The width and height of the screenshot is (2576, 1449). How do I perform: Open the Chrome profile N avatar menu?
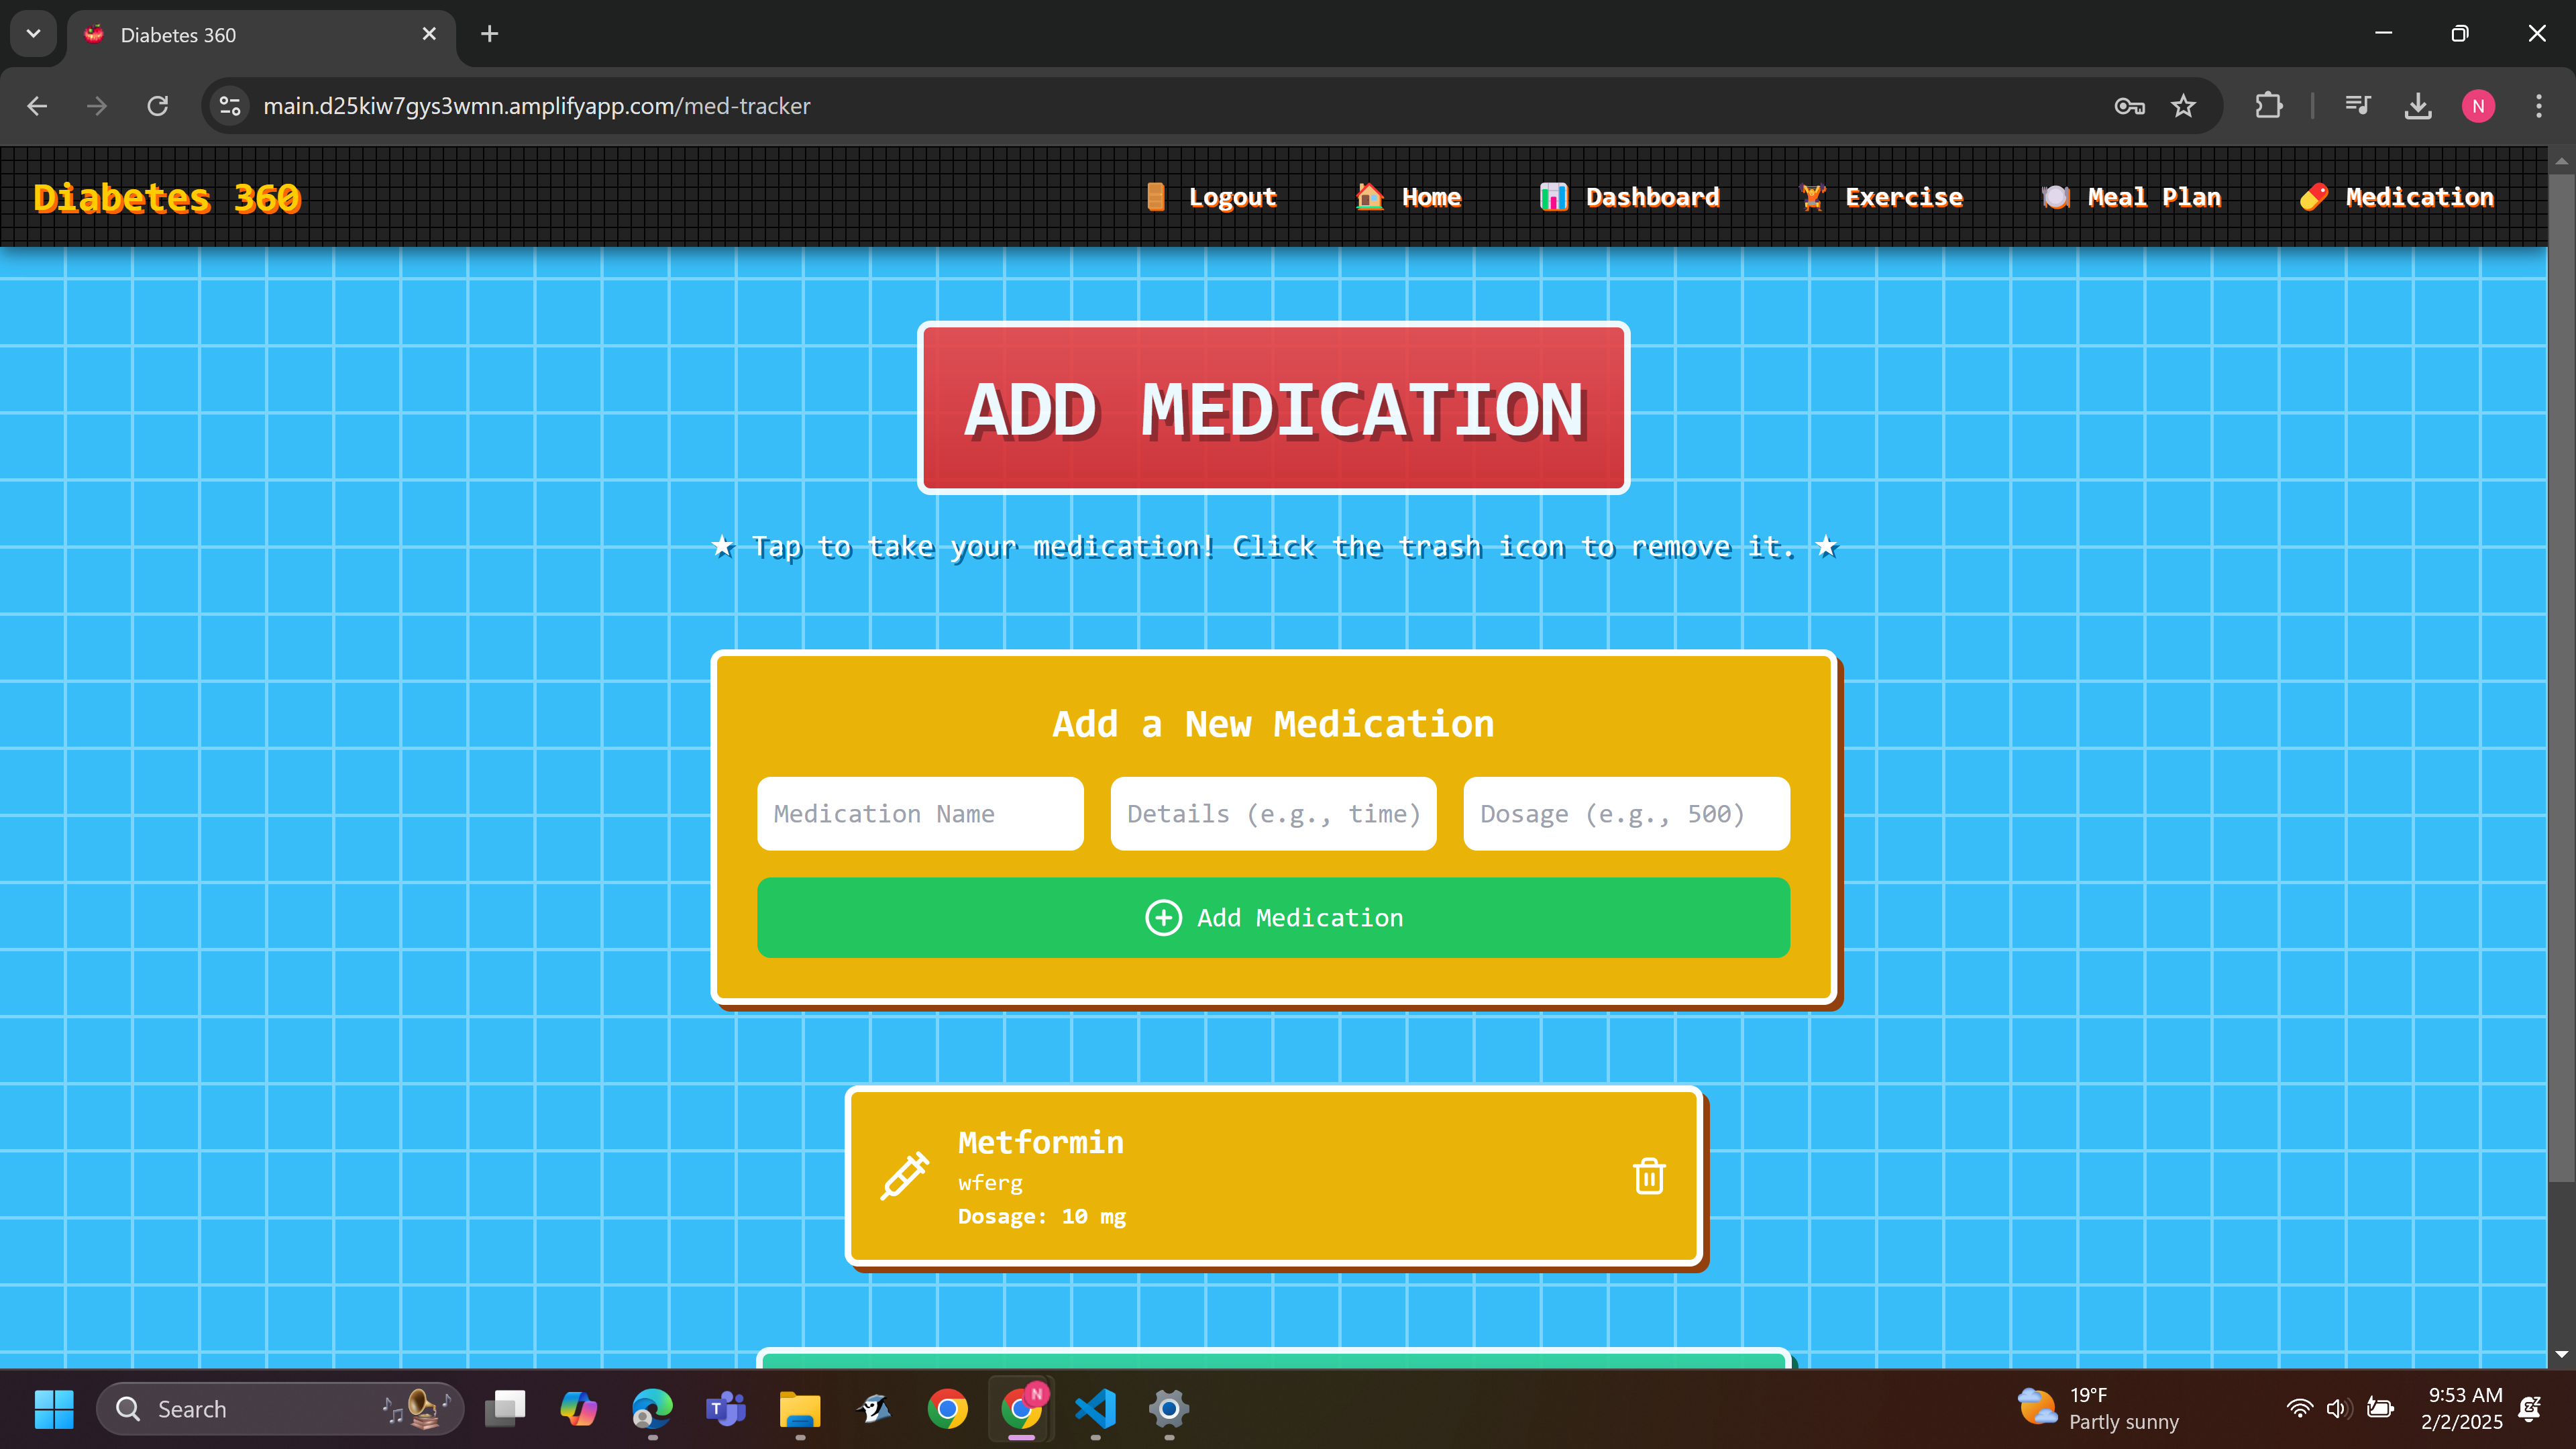tap(2477, 106)
